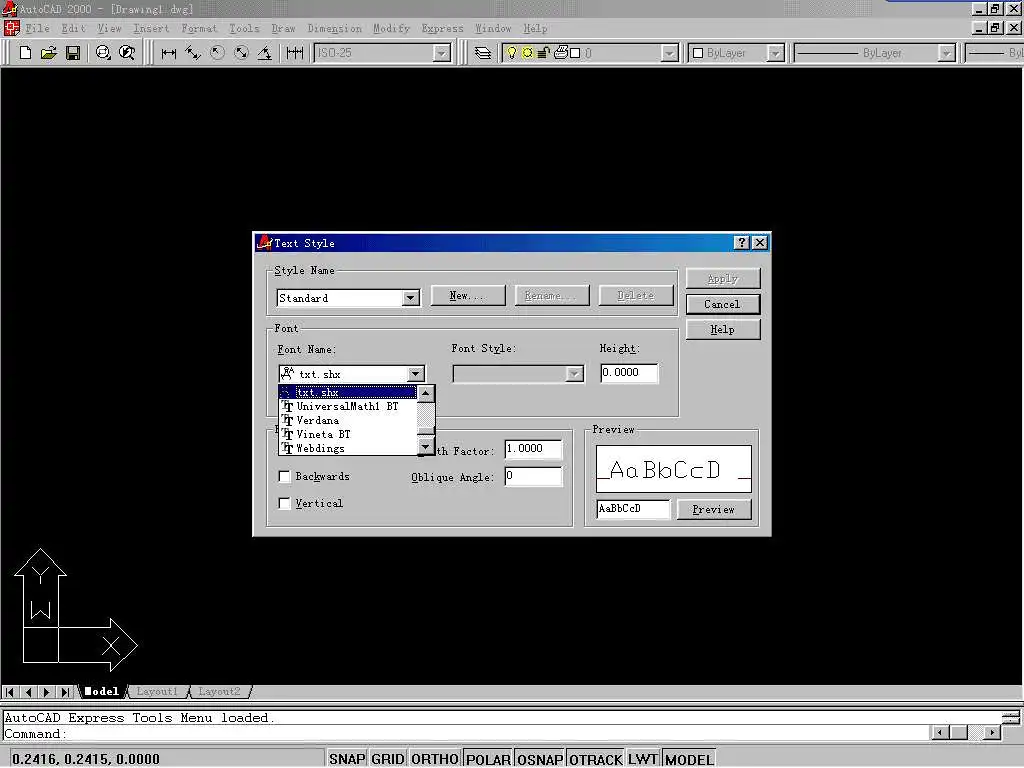Choose Vineta BT from font list
1024x768 pixels.
347,434
